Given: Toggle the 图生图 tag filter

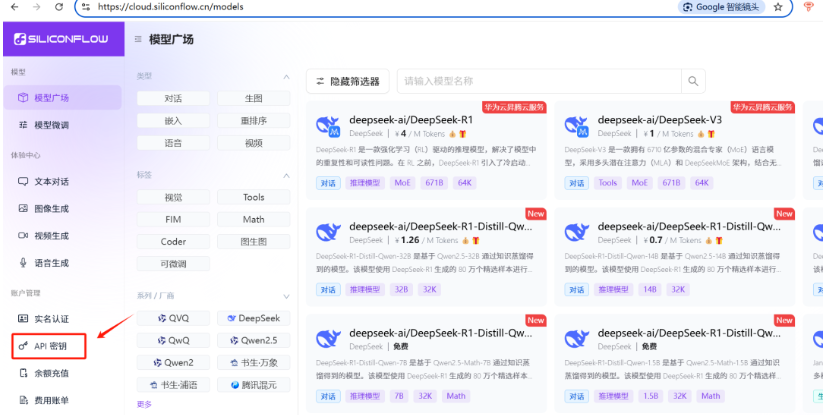Looking at the screenshot, I should coord(253,242).
